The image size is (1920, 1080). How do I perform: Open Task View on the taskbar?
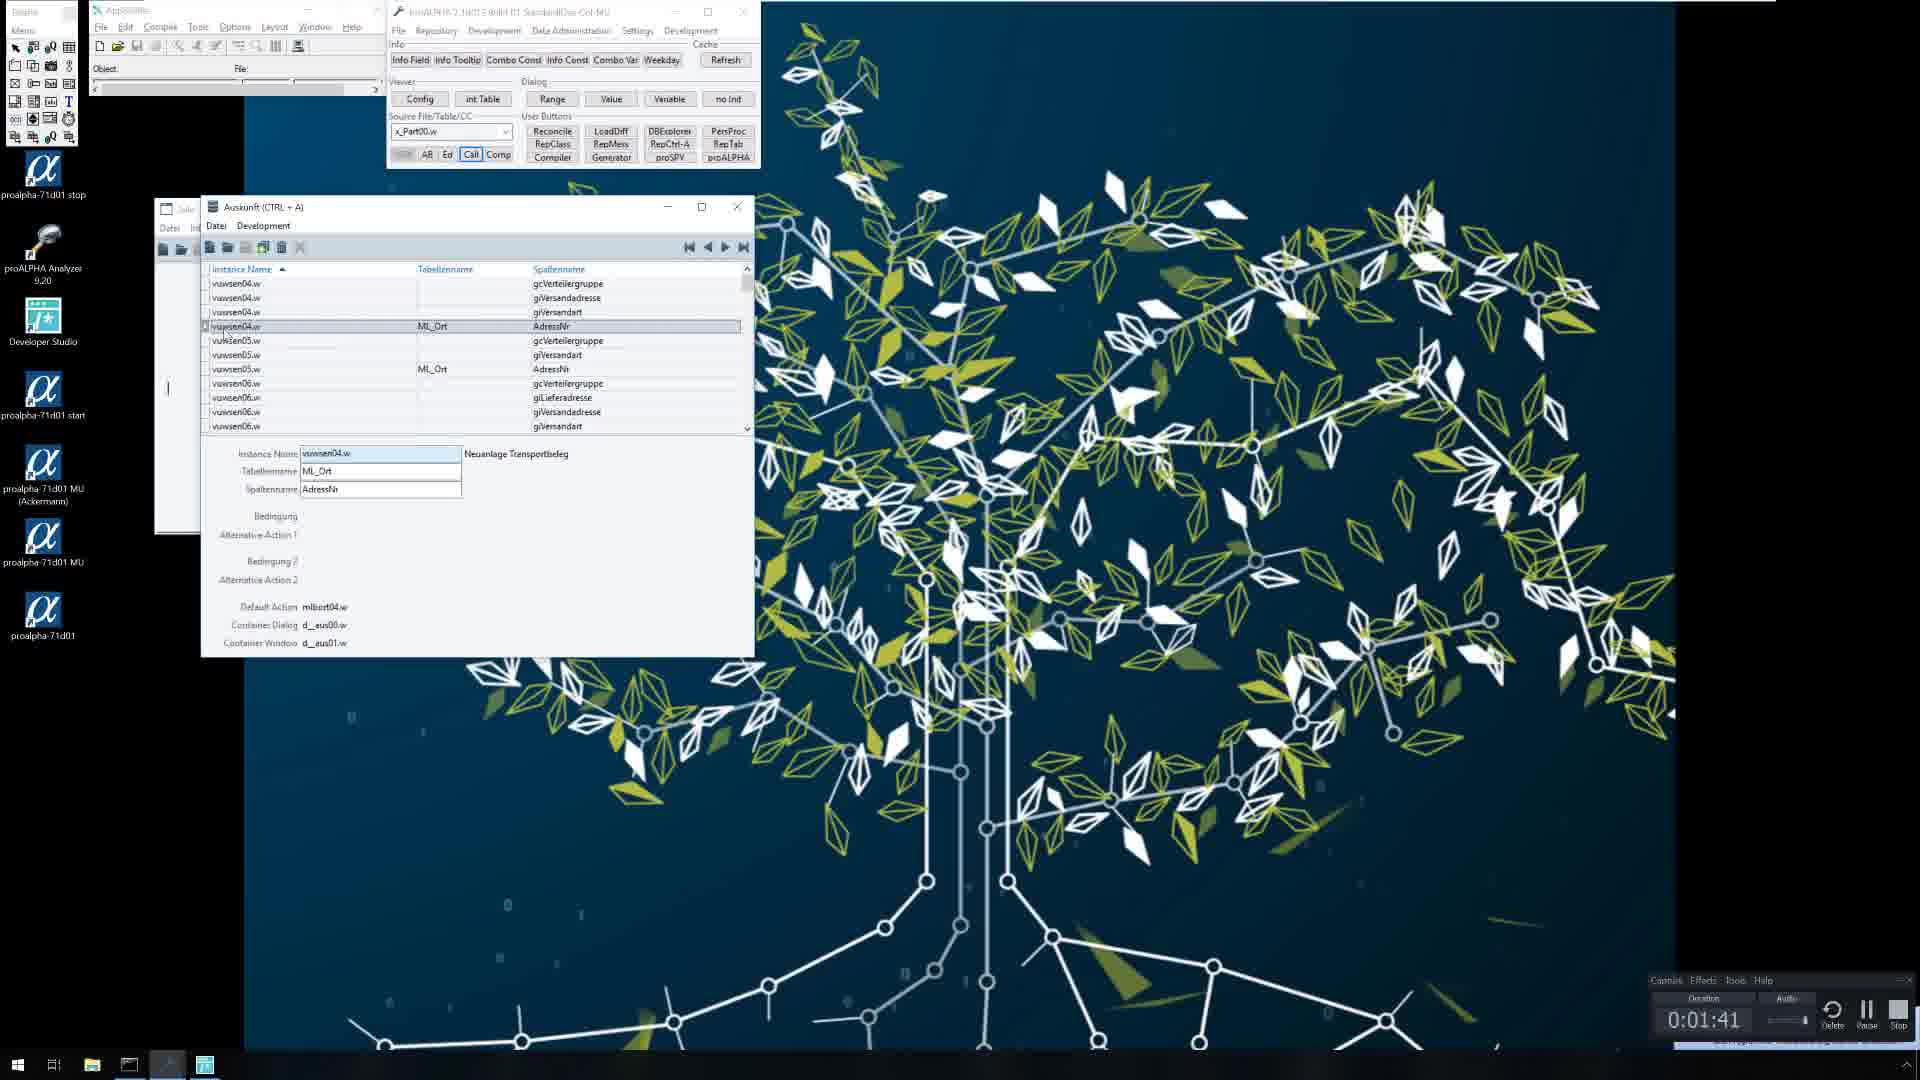coord(54,1065)
